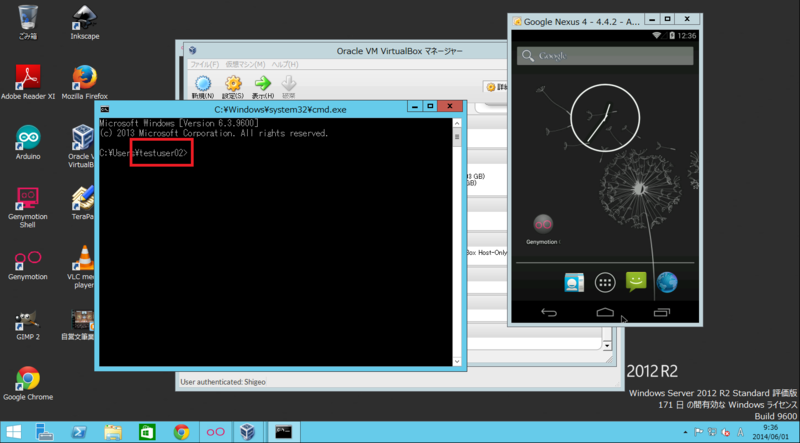Switch to cmd.exe taskbar button
Image resolution: width=800 pixels, height=443 pixels.
tap(284, 432)
